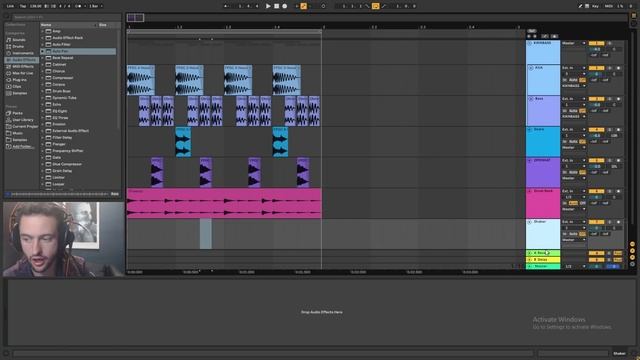Expand Beat Repeat device in browser

point(42,58)
